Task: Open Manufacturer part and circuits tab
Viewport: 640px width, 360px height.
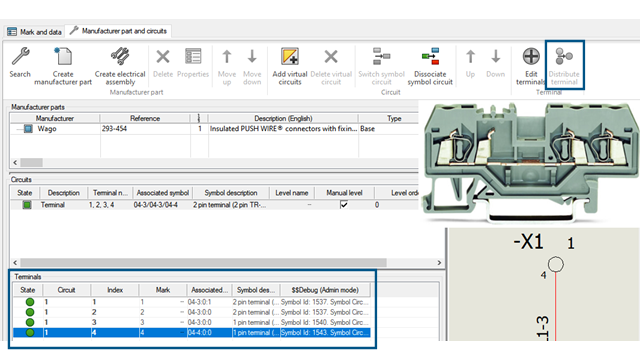Action: [x=118, y=31]
